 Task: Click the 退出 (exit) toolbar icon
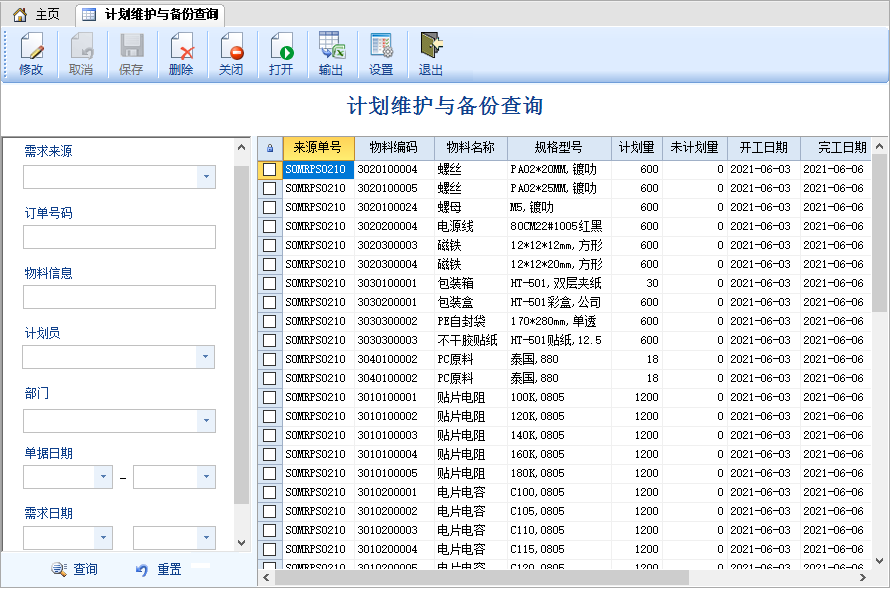click(431, 54)
